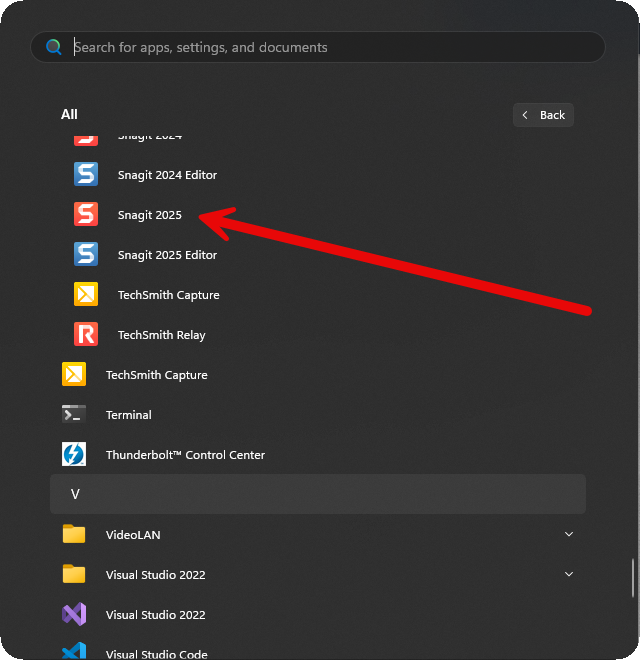Click the magnifier icon in search bar

(53, 47)
